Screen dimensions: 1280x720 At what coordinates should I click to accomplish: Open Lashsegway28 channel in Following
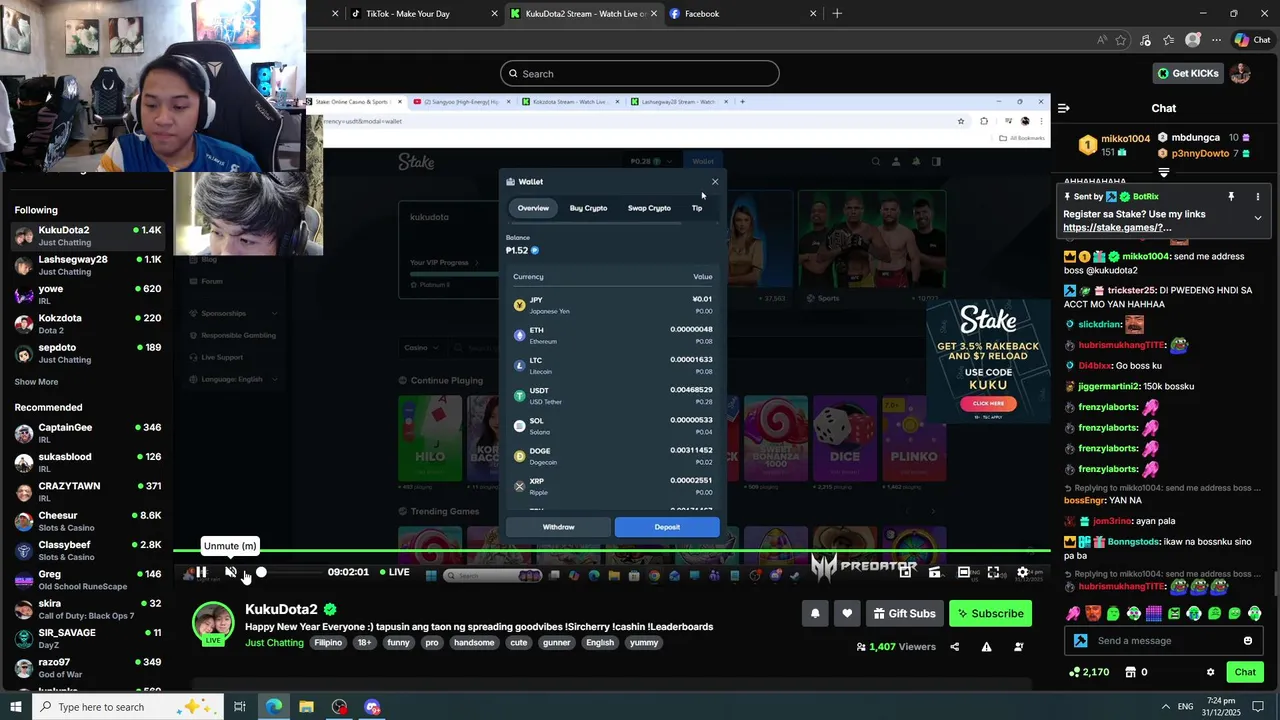coord(88,265)
